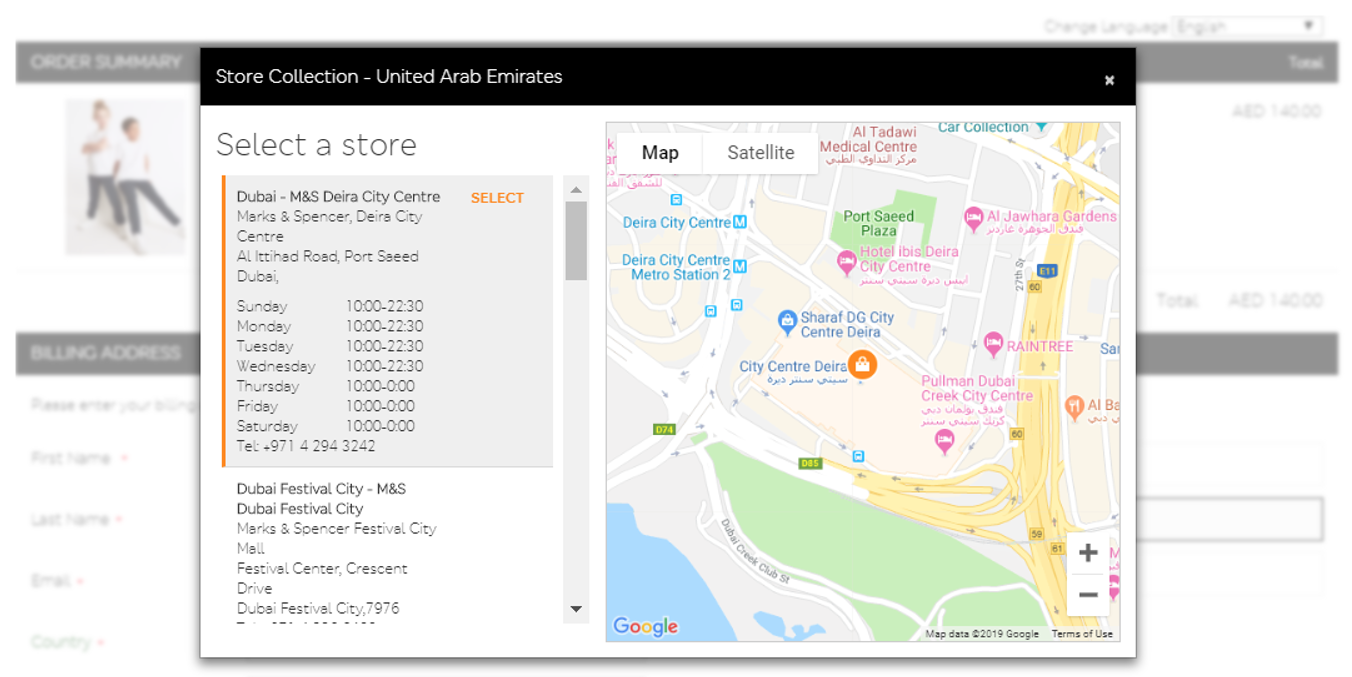Click Port Saeed Plaza label on map
Image resolution: width=1352 pixels, height=677 pixels.
click(x=878, y=223)
